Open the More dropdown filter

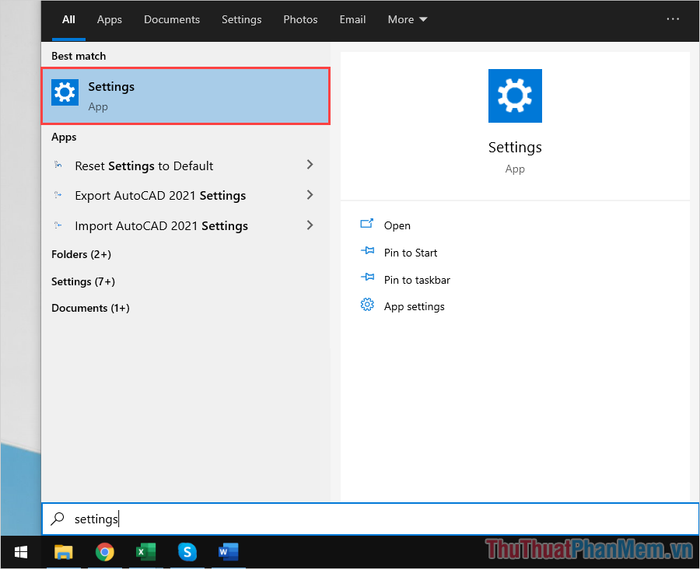(x=407, y=19)
